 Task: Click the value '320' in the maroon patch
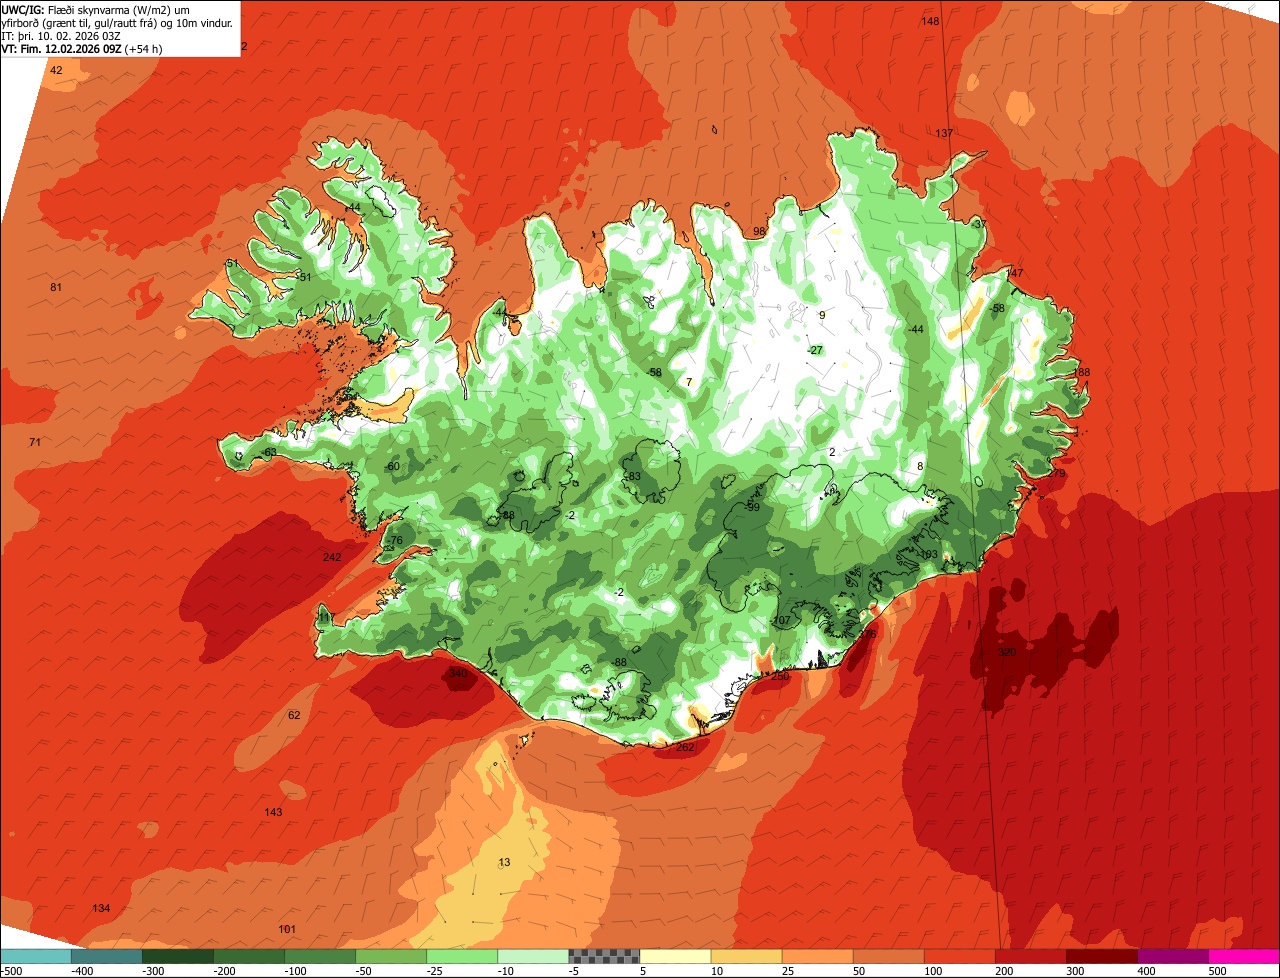coord(1007,652)
